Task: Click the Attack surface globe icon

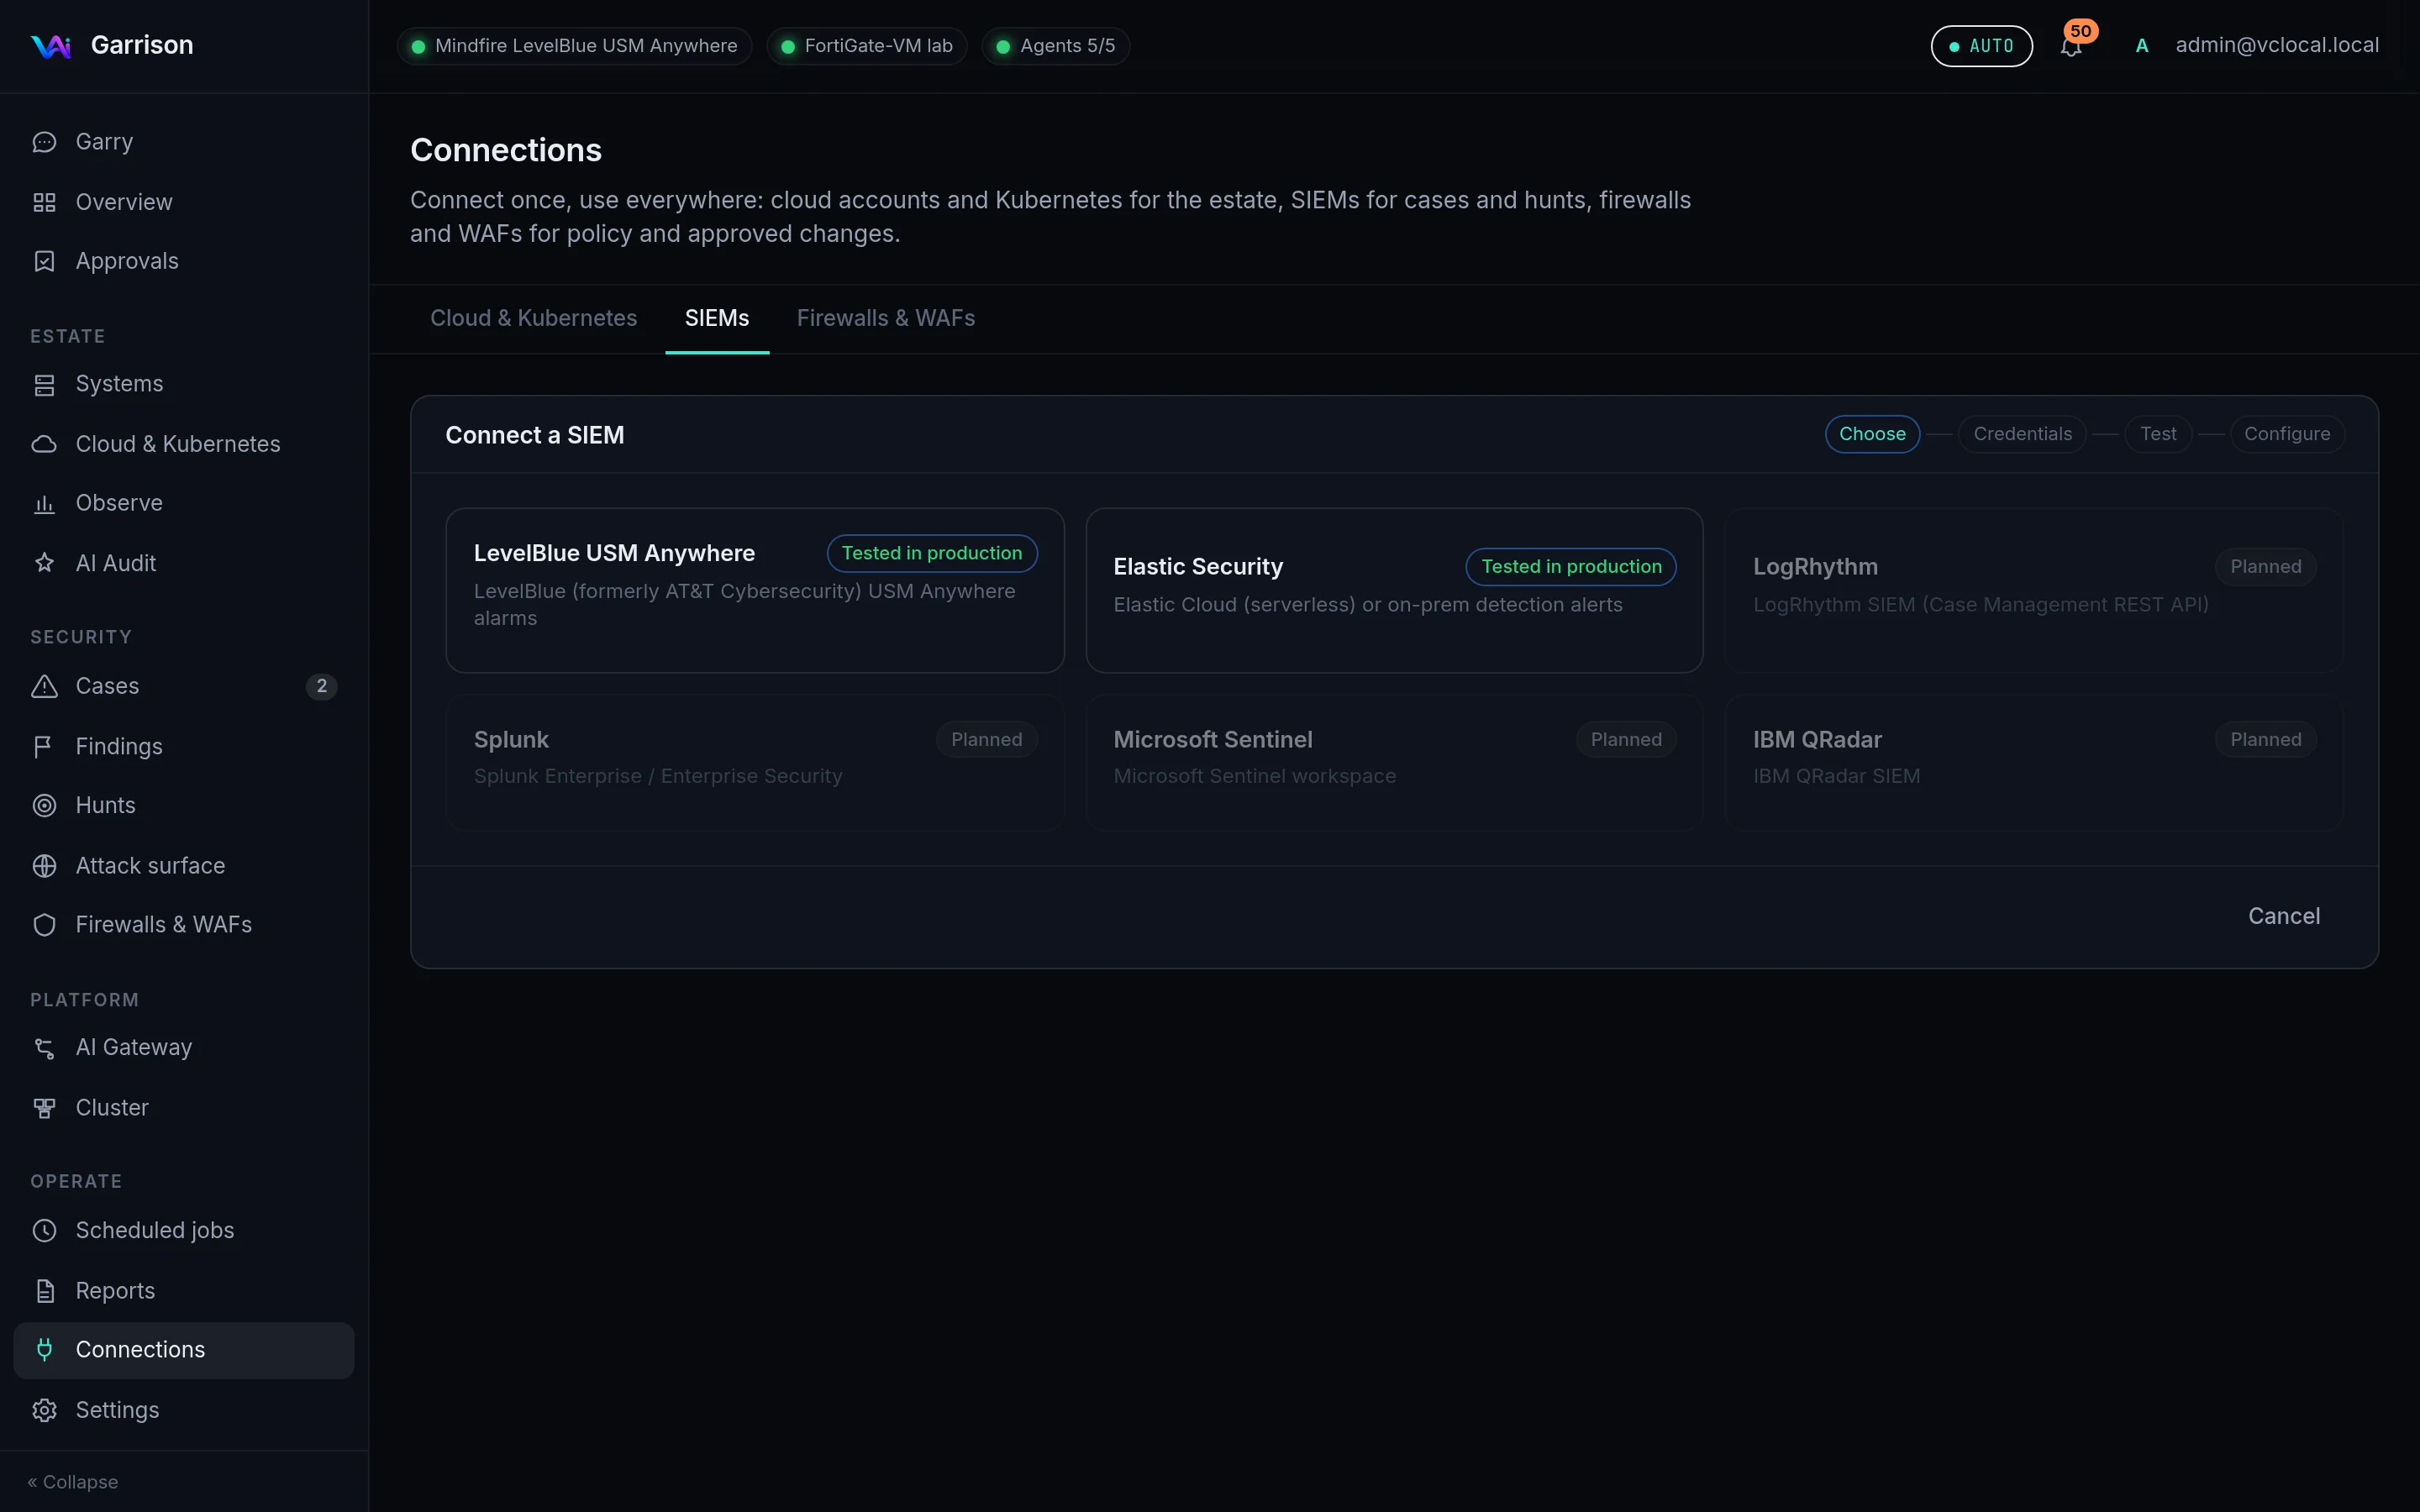Action: [x=44, y=866]
